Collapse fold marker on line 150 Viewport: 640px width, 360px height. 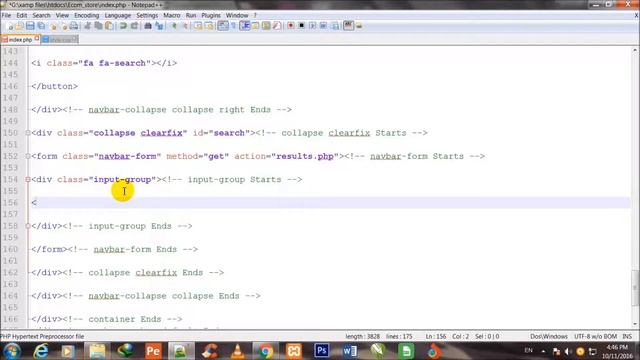click(x=28, y=133)
